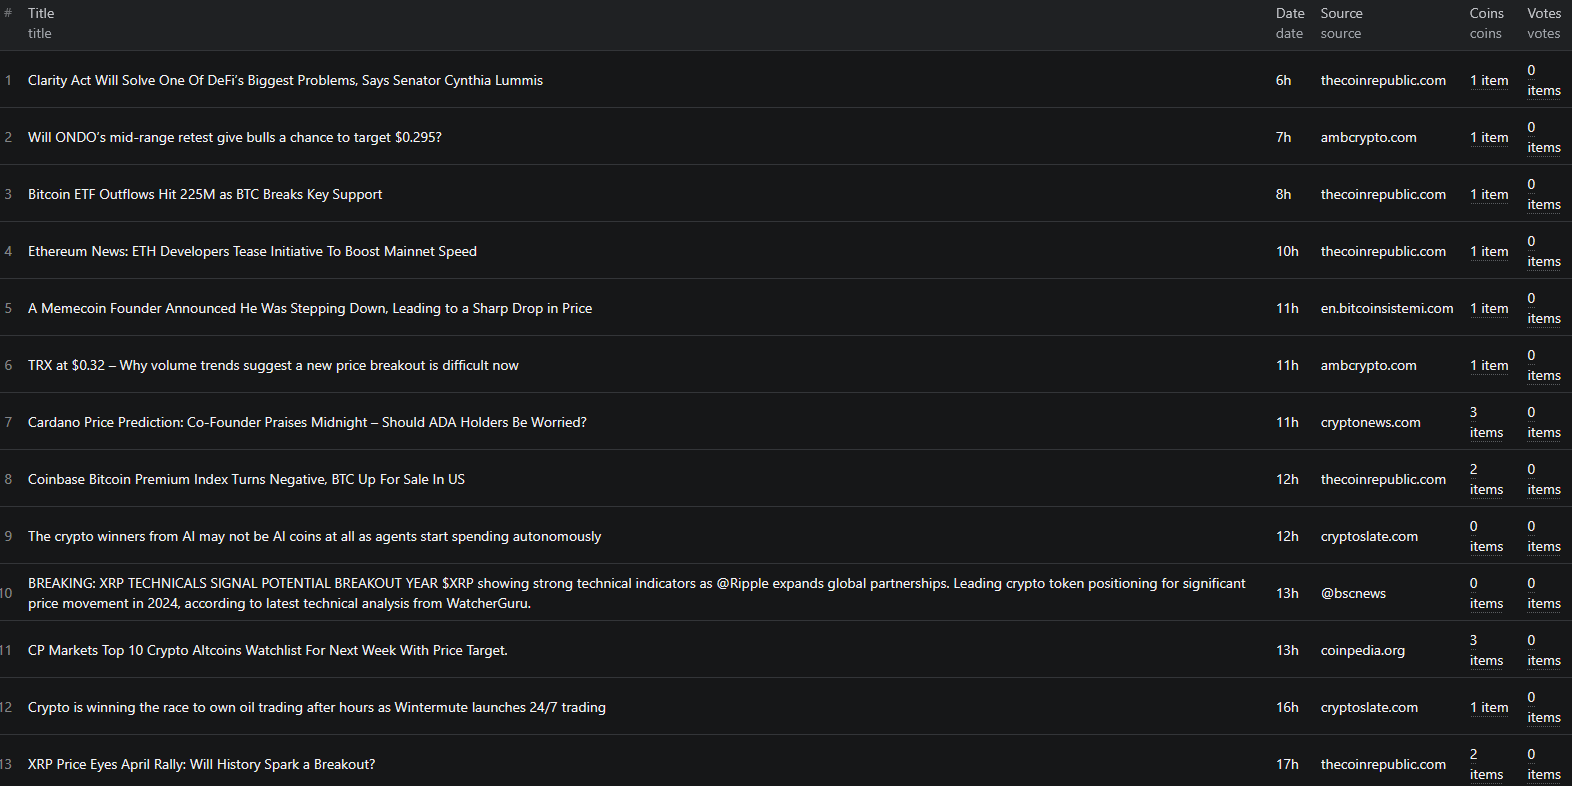This screenshot has height=786, width=1572.
Task: Open the Memecoin Founder Stepping Down article
Action: [310, 308]
